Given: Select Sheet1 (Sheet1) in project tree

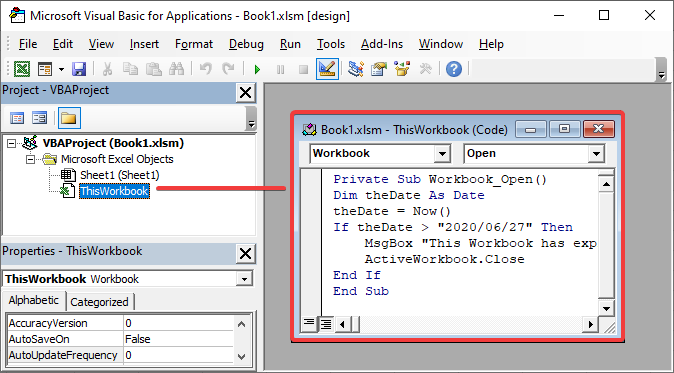Looking at the screenshot, I should [x=119, y=175].
